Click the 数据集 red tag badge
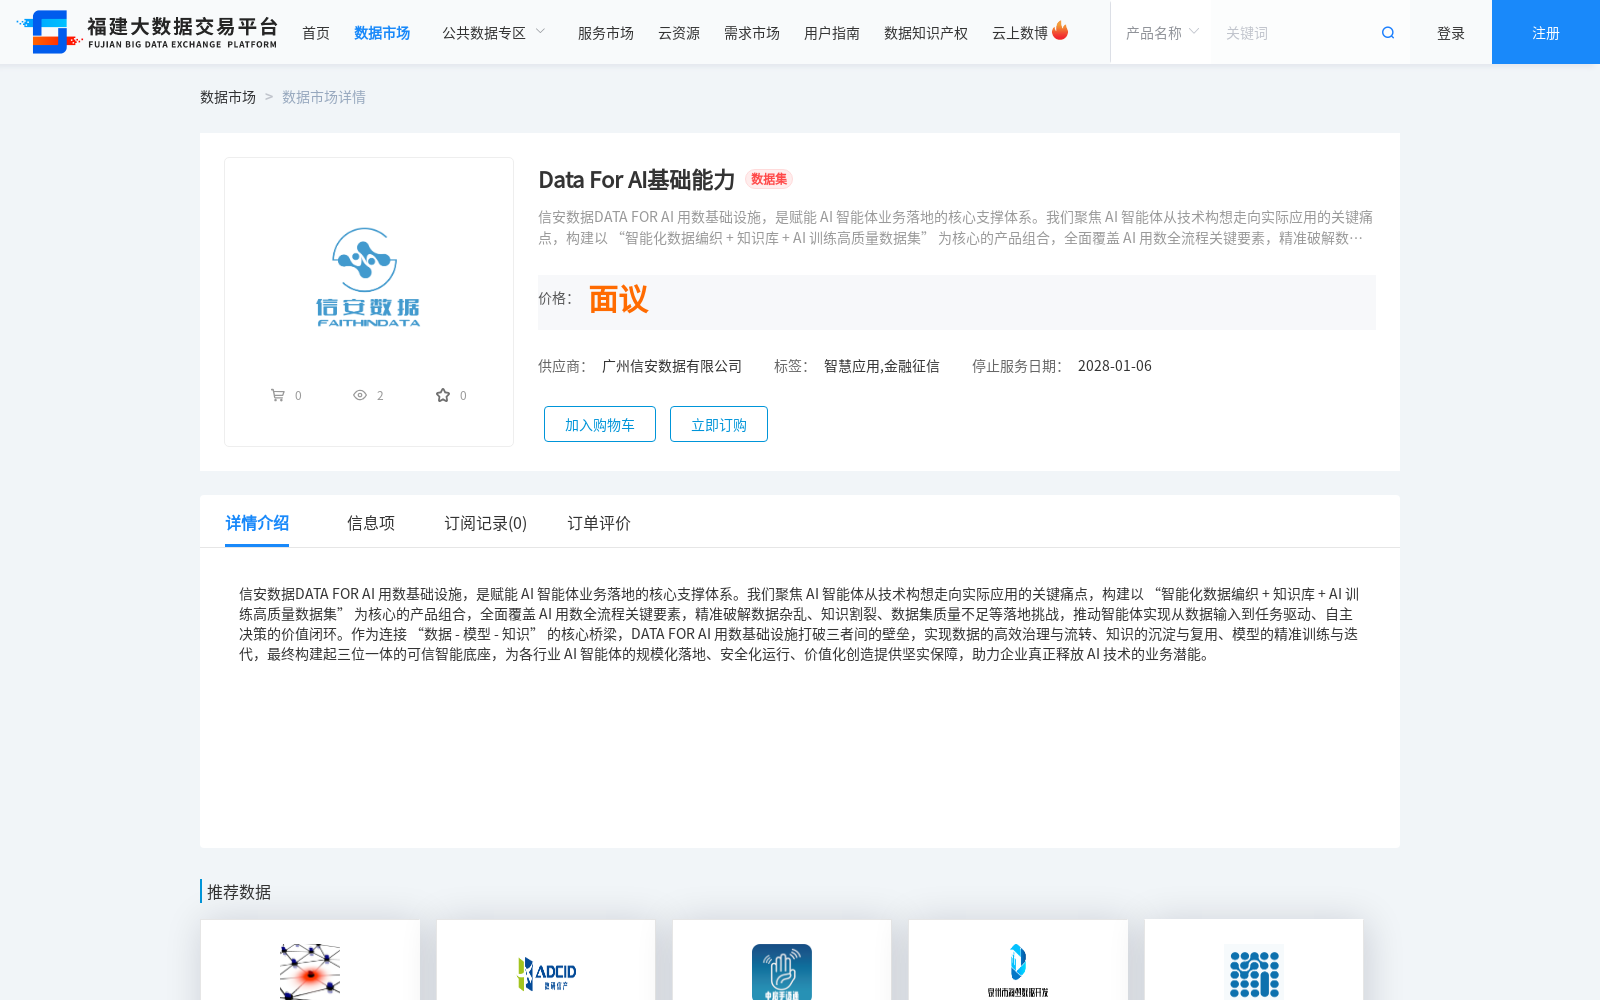This screenshot has width=1600, height=1000. coord(769,179)
